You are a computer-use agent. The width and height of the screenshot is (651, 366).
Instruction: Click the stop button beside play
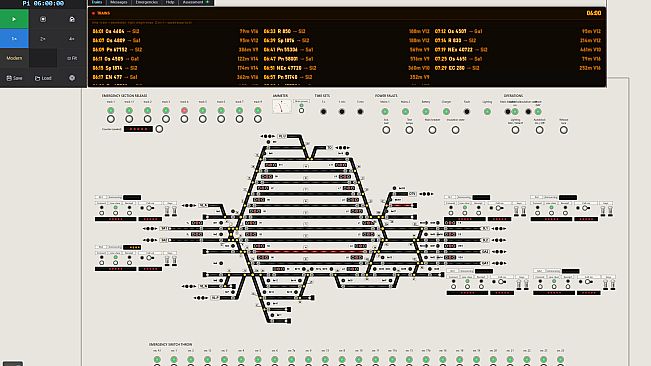[43, 19]
